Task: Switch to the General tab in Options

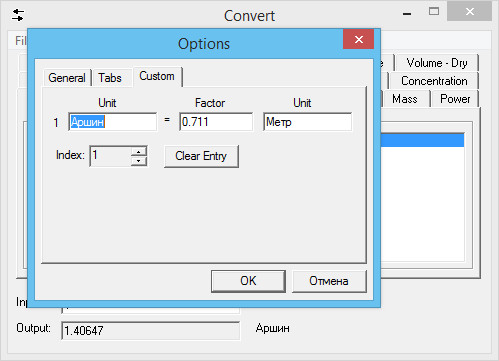Action: 67,78
